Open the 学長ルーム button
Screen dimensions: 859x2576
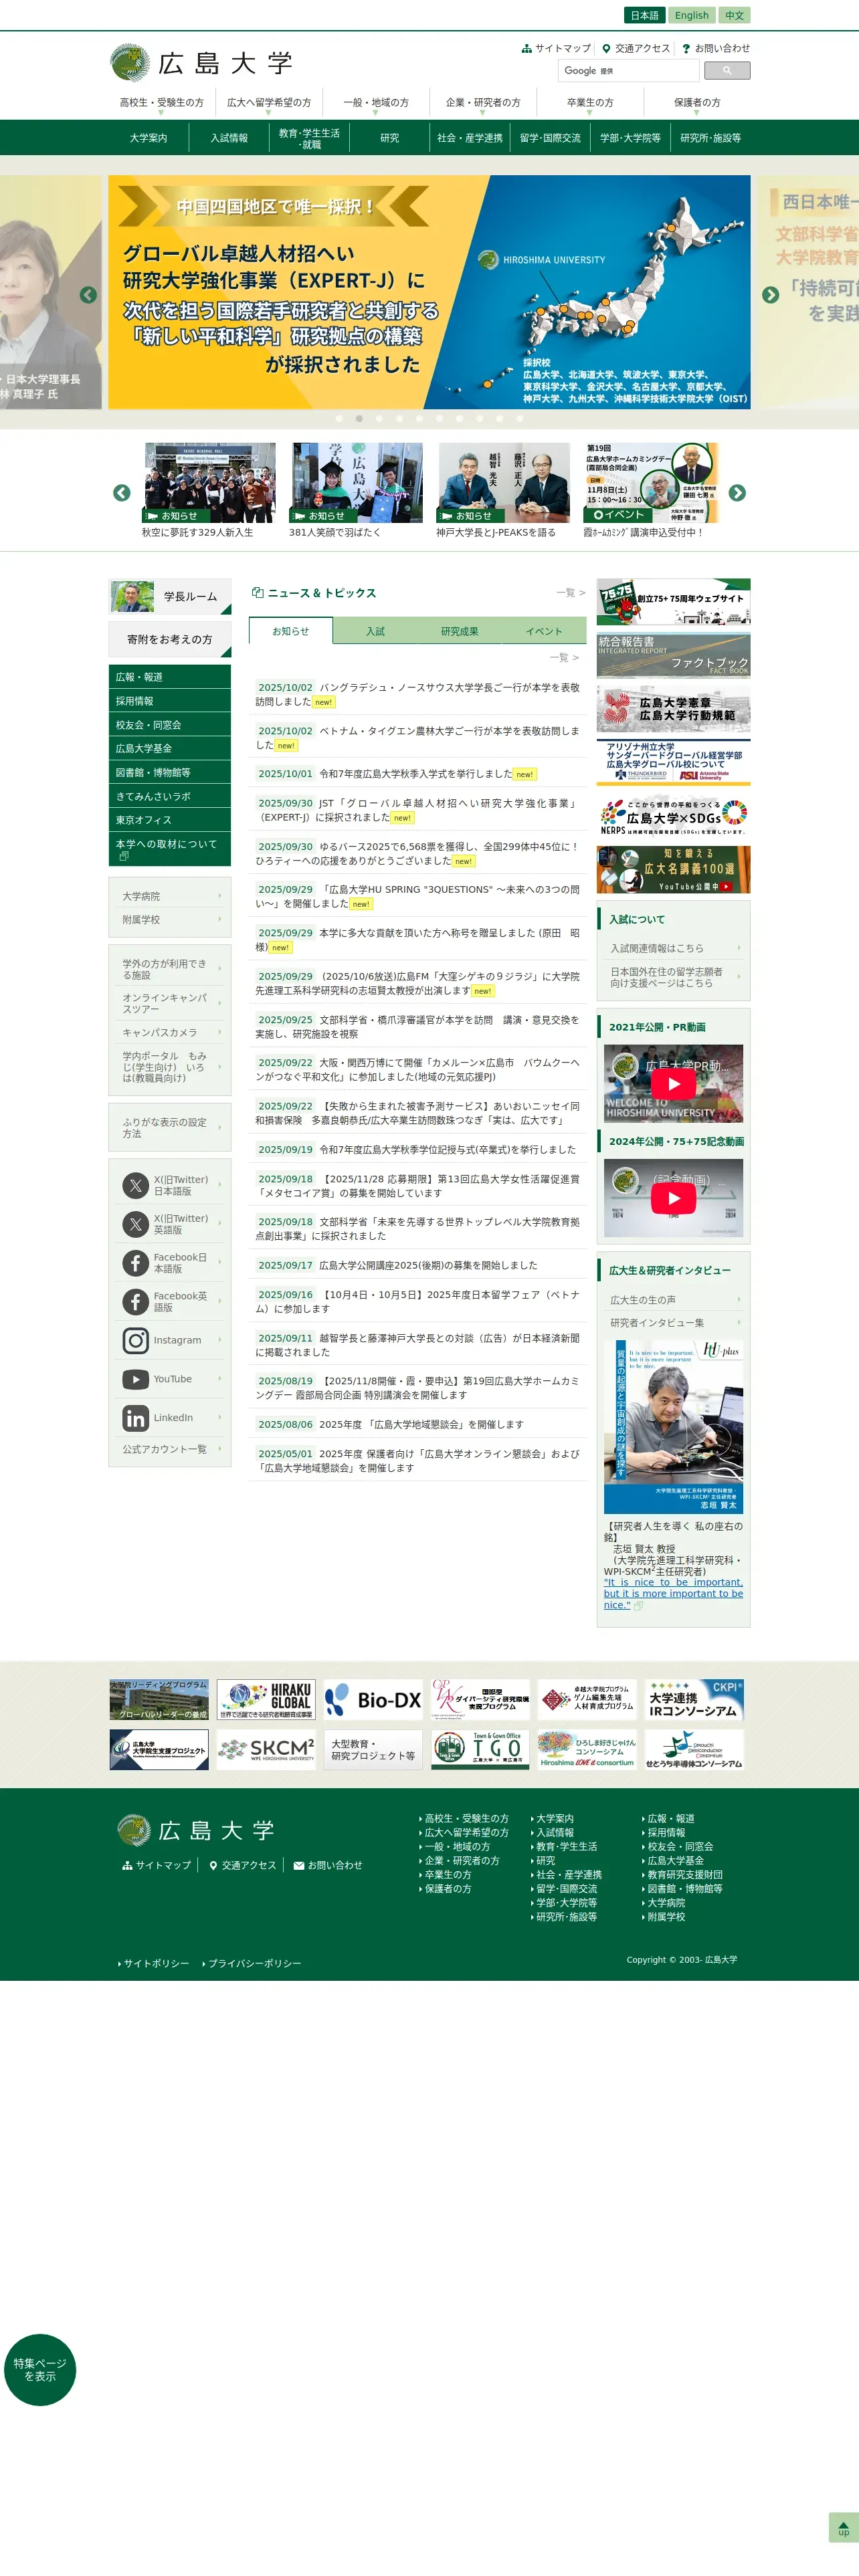(x=170, y=597)
